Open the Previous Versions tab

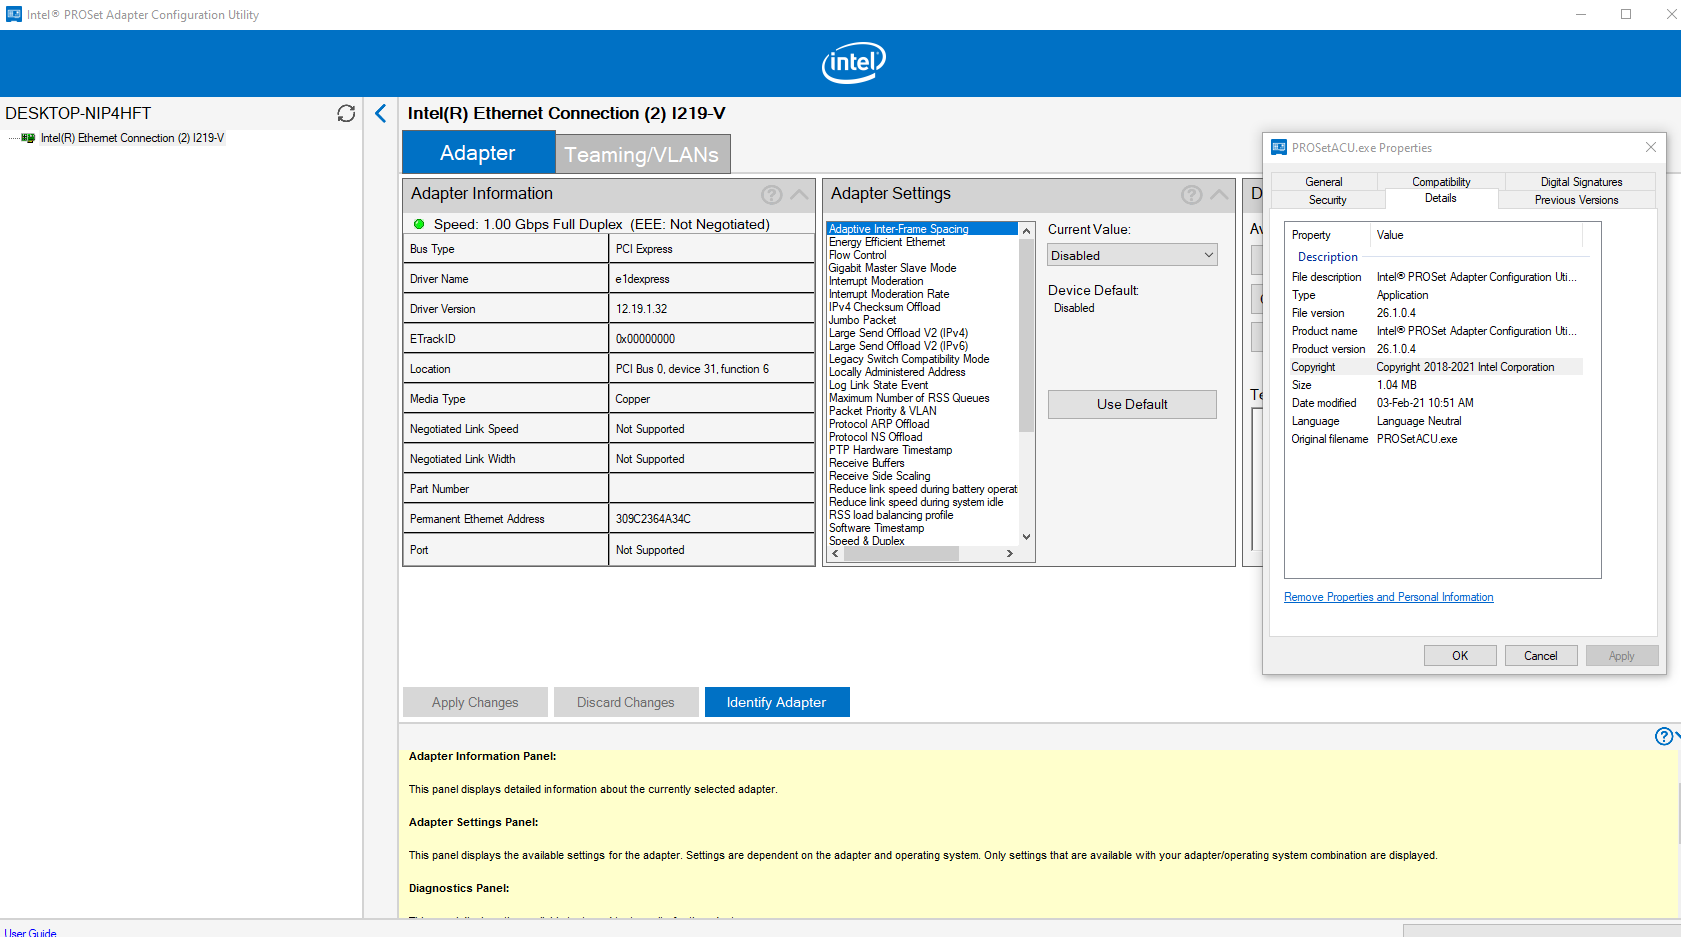click(1576, 199)
